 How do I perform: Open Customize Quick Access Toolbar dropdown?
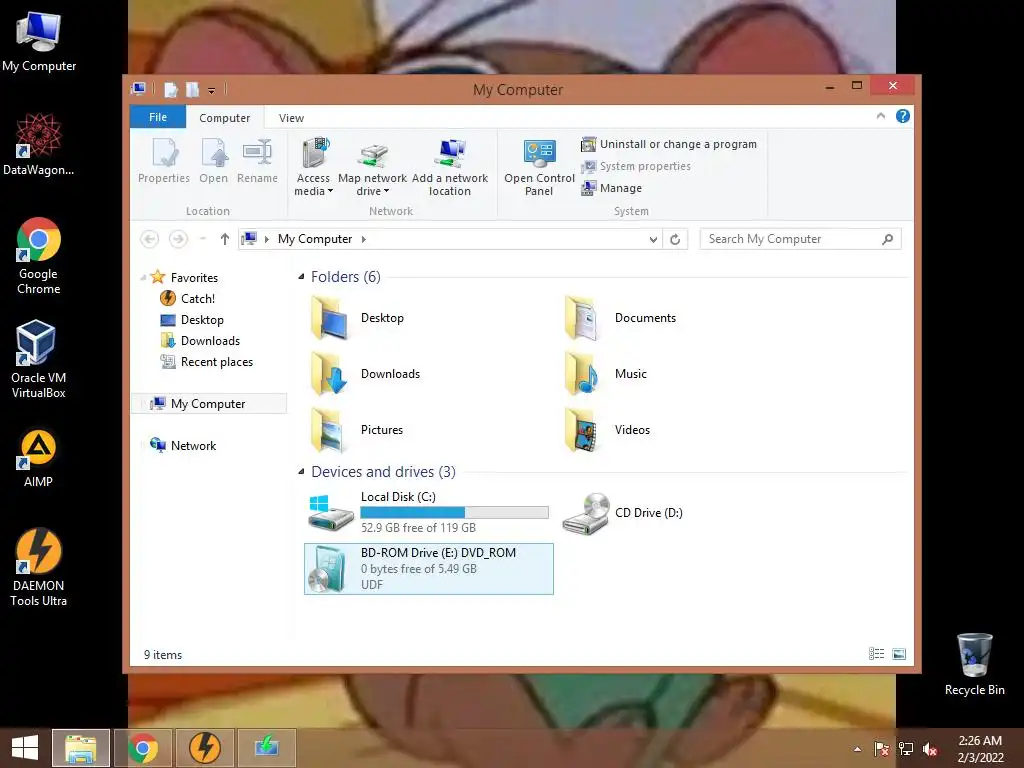[212, 90]
